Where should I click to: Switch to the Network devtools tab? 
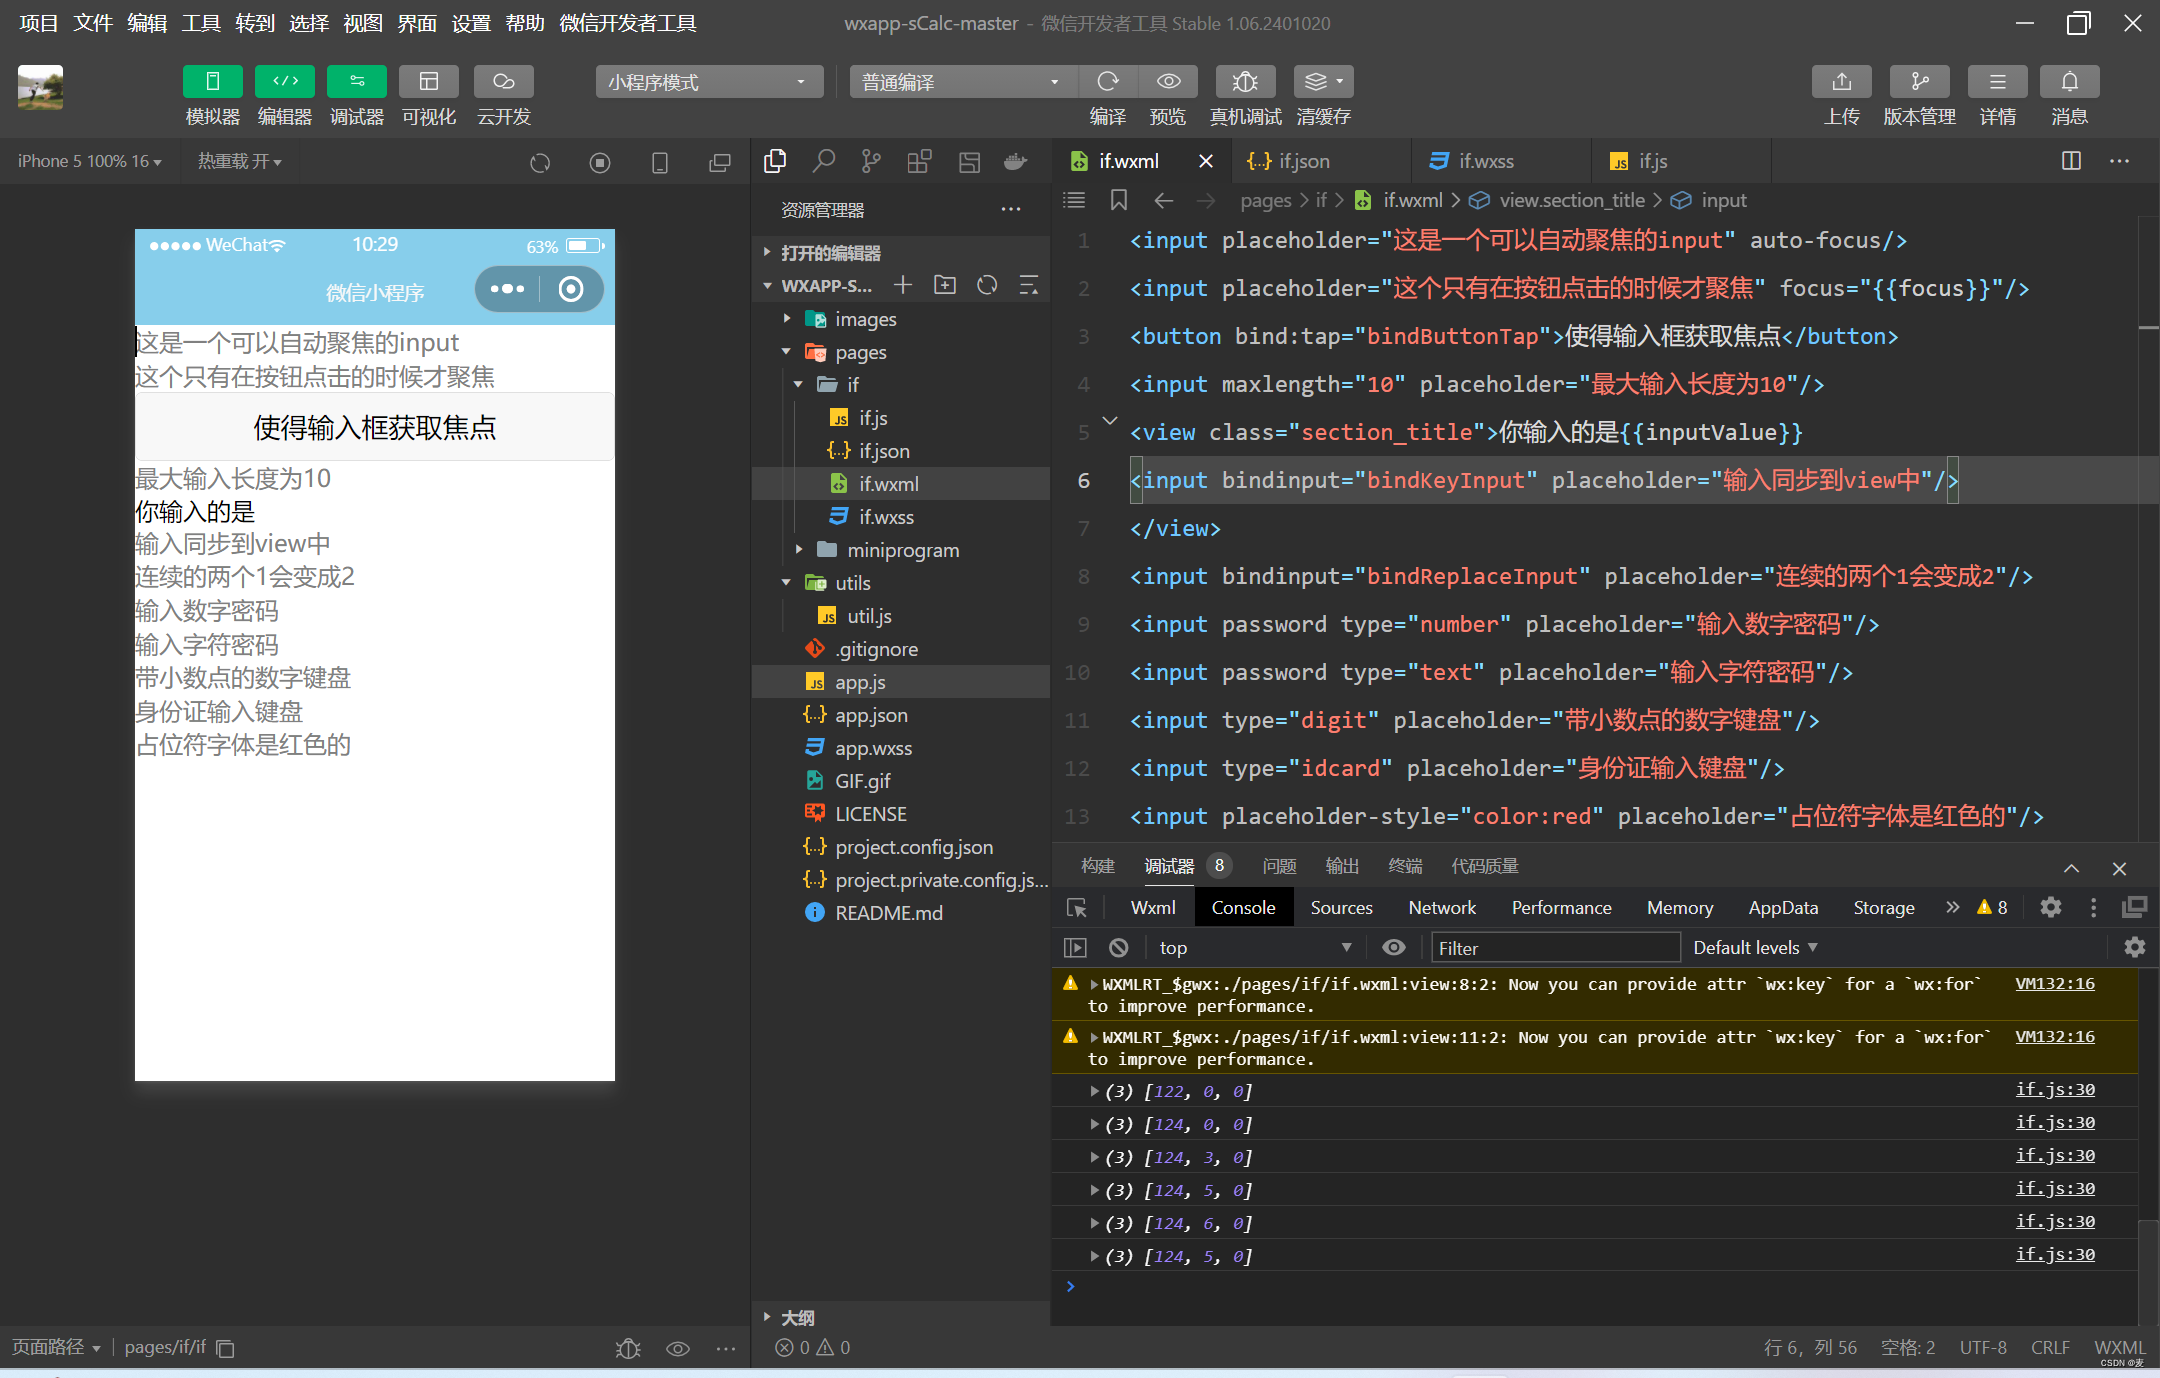[1442, 907]
